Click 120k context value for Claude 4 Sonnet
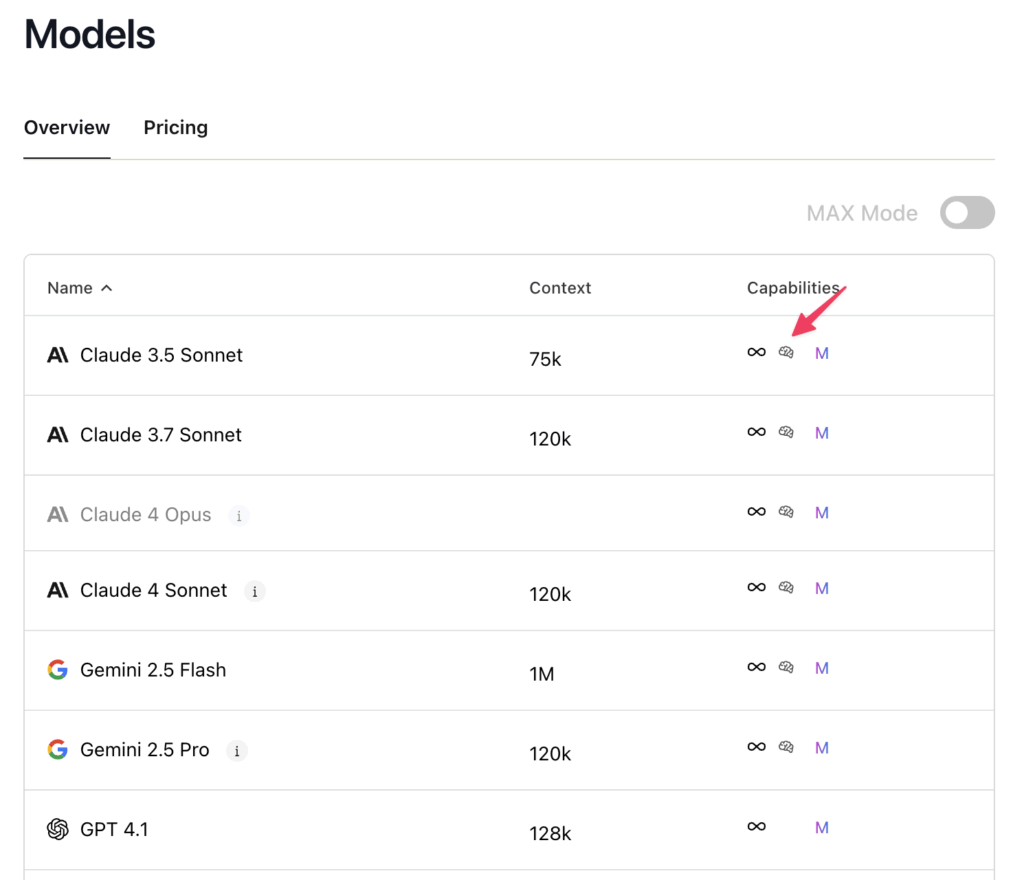Image resolution: width=1024 pixels, height=880 pixels. coord(550,594)
